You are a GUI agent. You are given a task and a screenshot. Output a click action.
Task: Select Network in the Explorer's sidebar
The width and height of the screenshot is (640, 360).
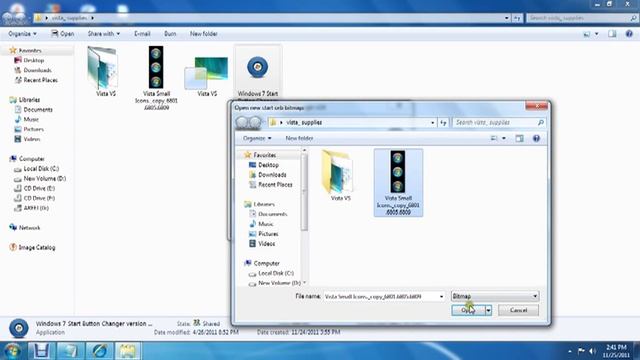29,228
